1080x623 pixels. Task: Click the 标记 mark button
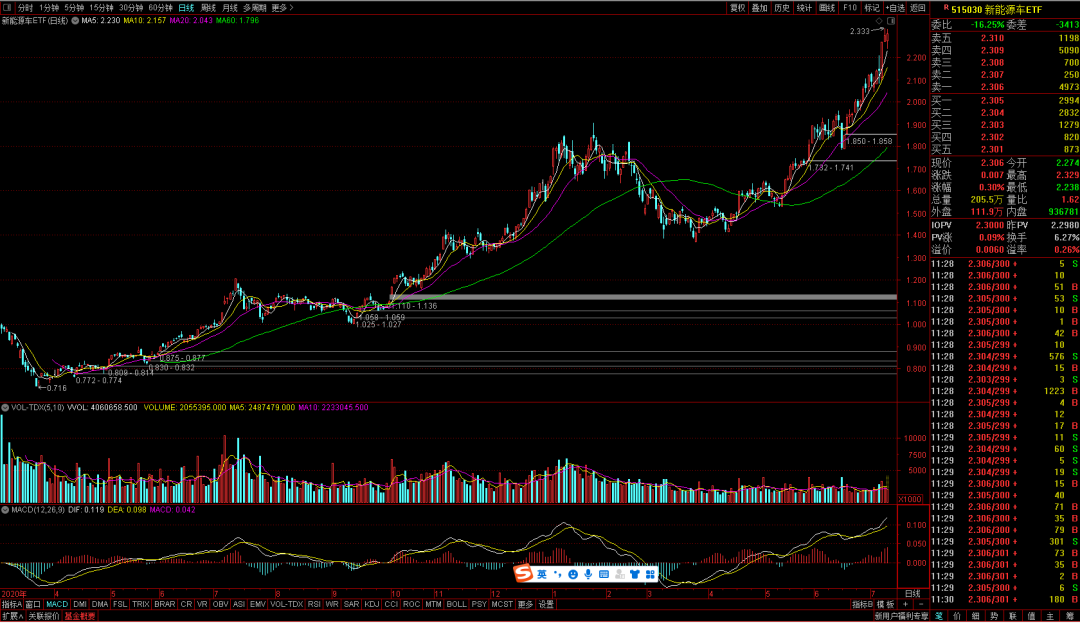tap(872, 8)
